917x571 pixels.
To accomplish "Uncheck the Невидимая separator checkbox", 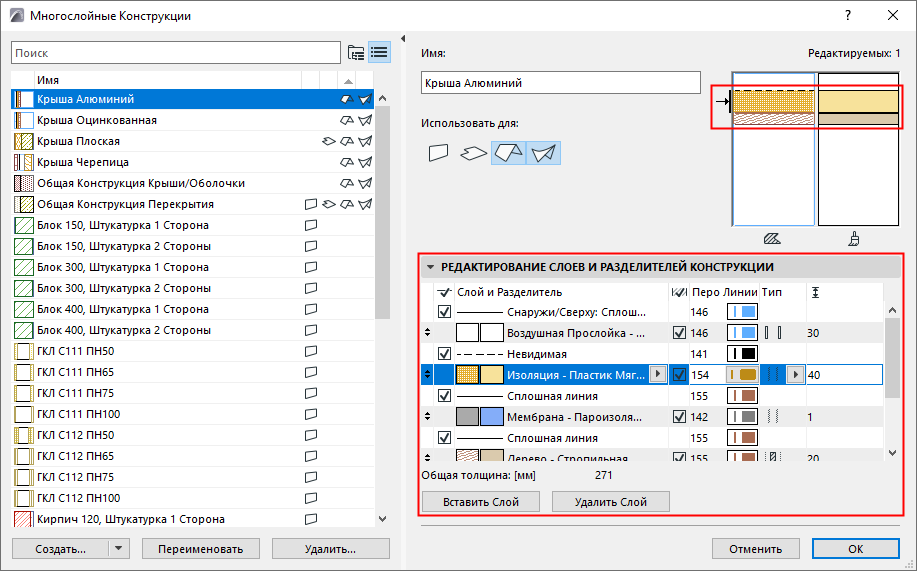I will [444, 354].
